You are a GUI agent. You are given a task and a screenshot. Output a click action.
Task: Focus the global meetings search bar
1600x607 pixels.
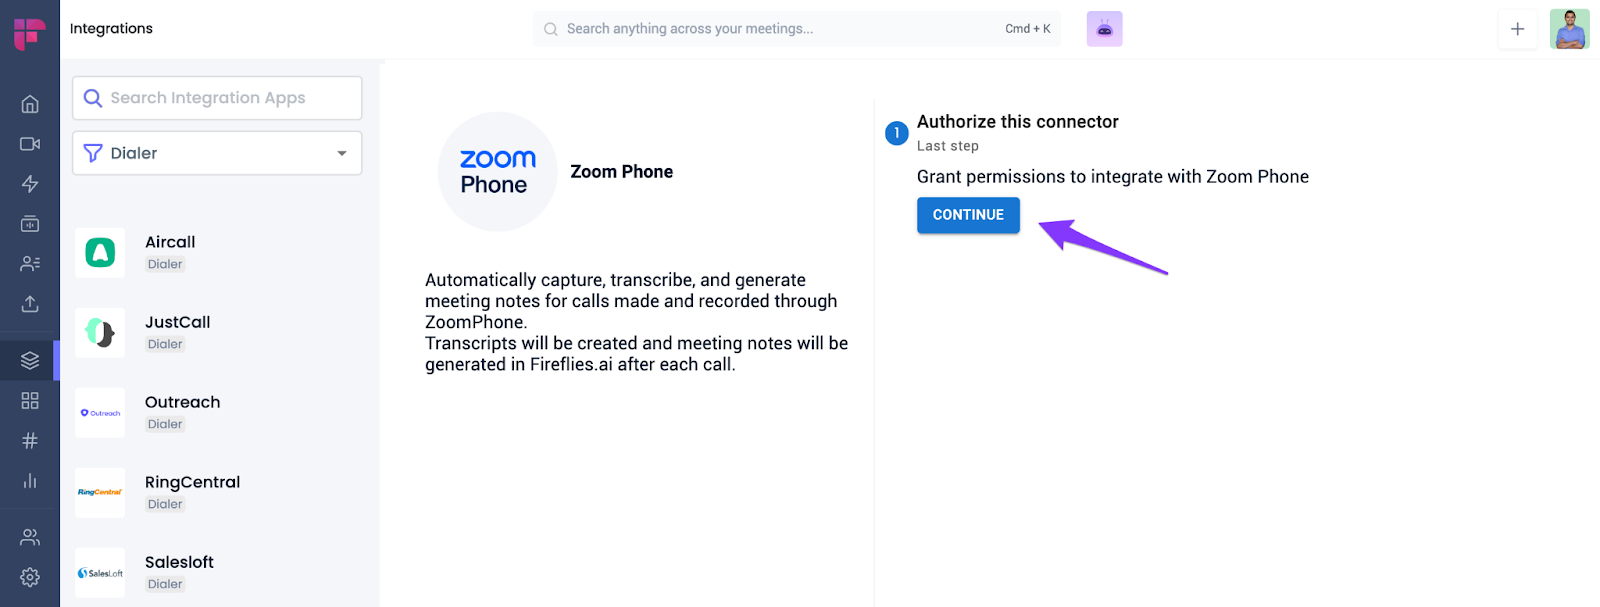tap(780, 29)
